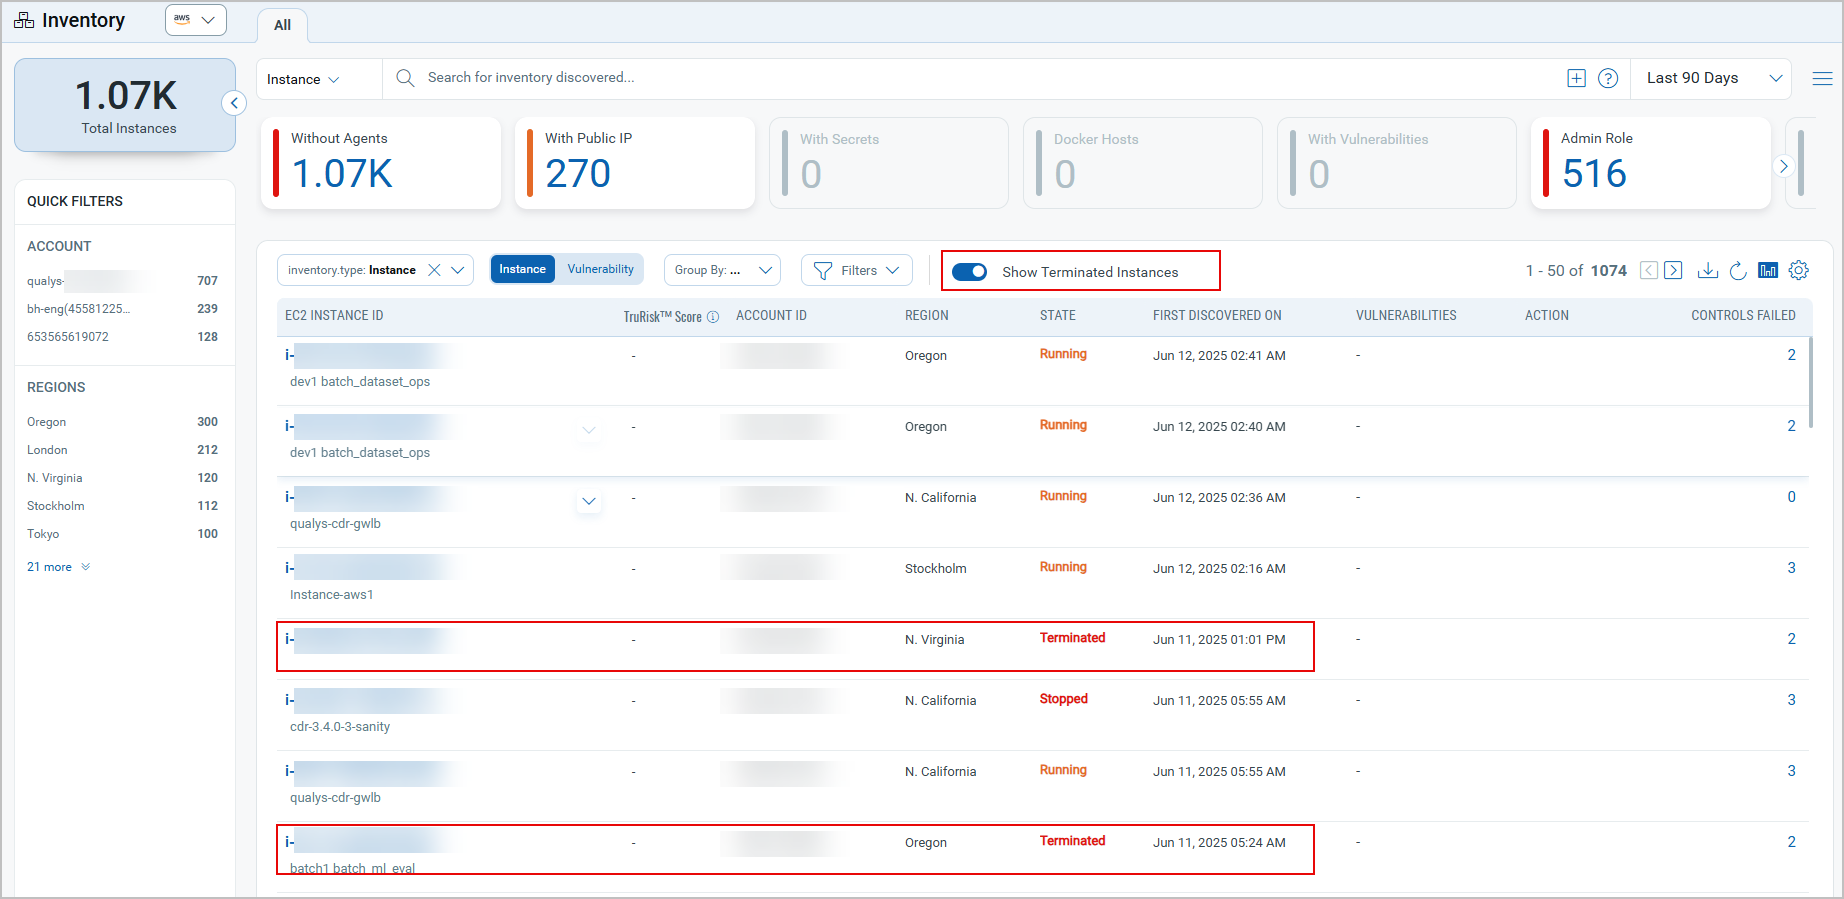Toggle Show Terminated Instances switch

[969, 272]
